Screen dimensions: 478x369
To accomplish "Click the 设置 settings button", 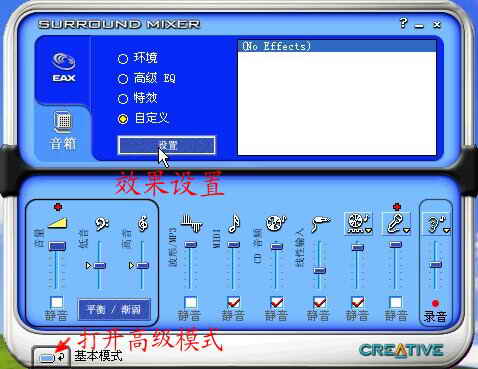I will click(167, 145).
